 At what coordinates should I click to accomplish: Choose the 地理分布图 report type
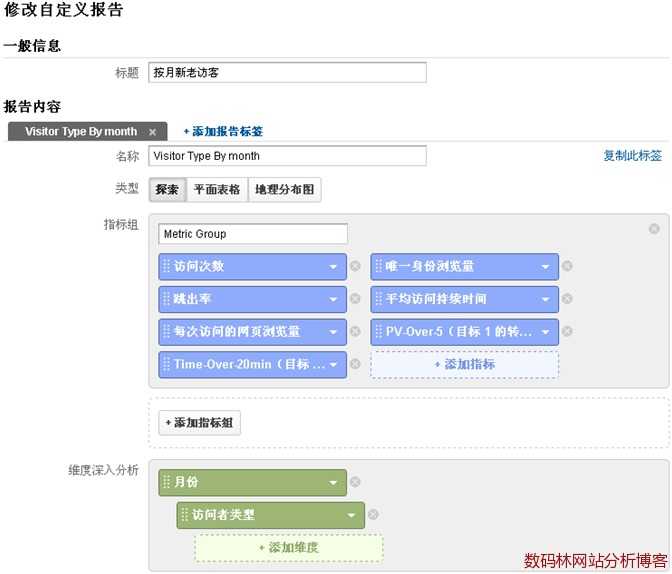click(285, 190)
